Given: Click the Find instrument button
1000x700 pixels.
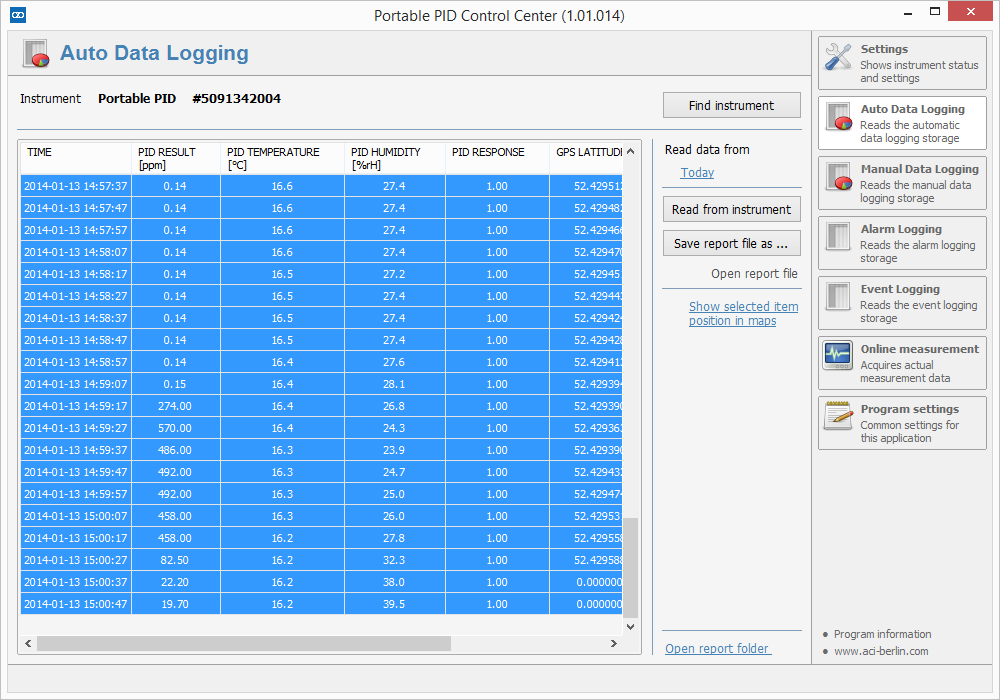Looking at the screenshot, I should click(731, 105).
